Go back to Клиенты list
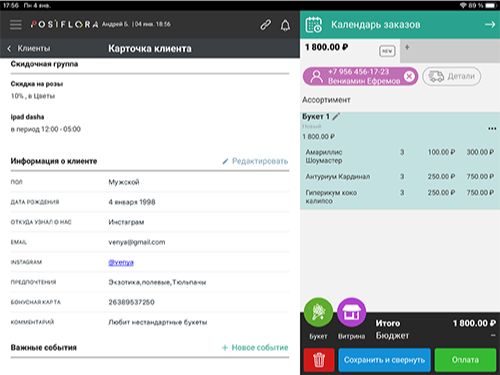Image resolution: width=500 pixels, height=375 pixels. click(x=29, y=49)
